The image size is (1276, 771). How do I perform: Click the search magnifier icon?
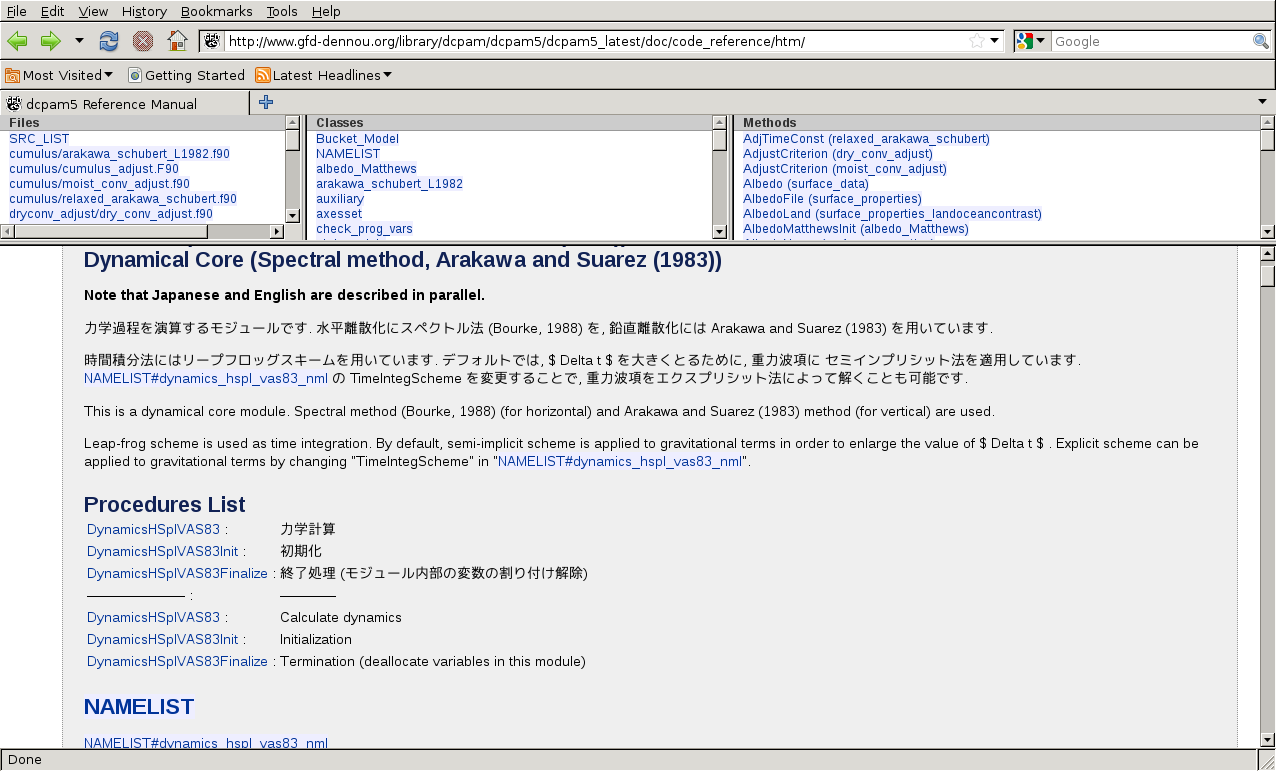pyautogui.click(x=1260, y=41)
